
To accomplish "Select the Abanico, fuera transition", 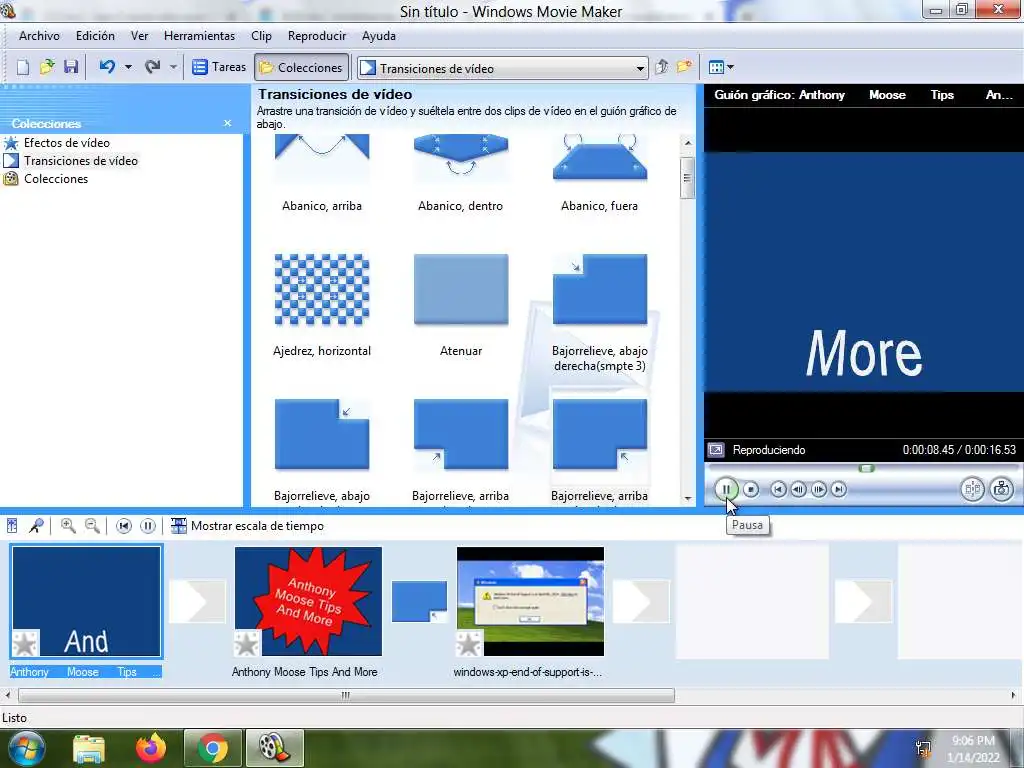I will point(600,174).
